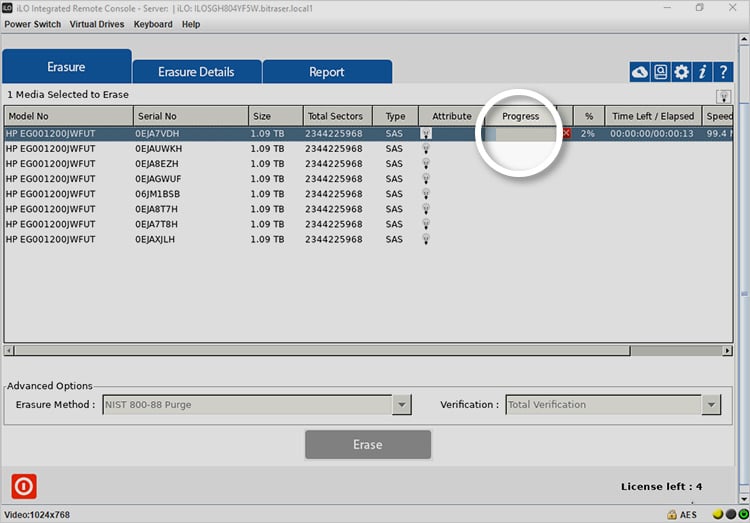
Task: Click left arrow of horizontal scrollbar
Action: pyautogui.click(x=9, y=351)
